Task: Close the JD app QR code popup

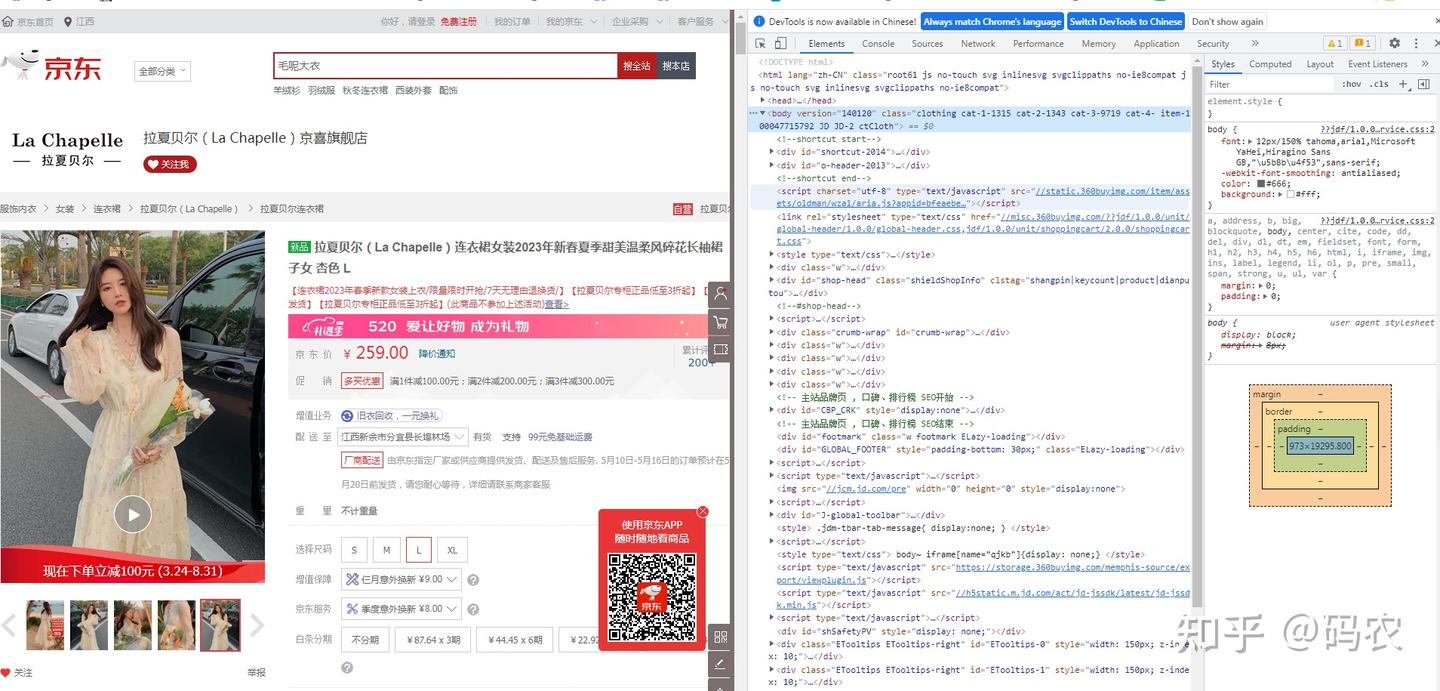Action: tap(703, 511)
